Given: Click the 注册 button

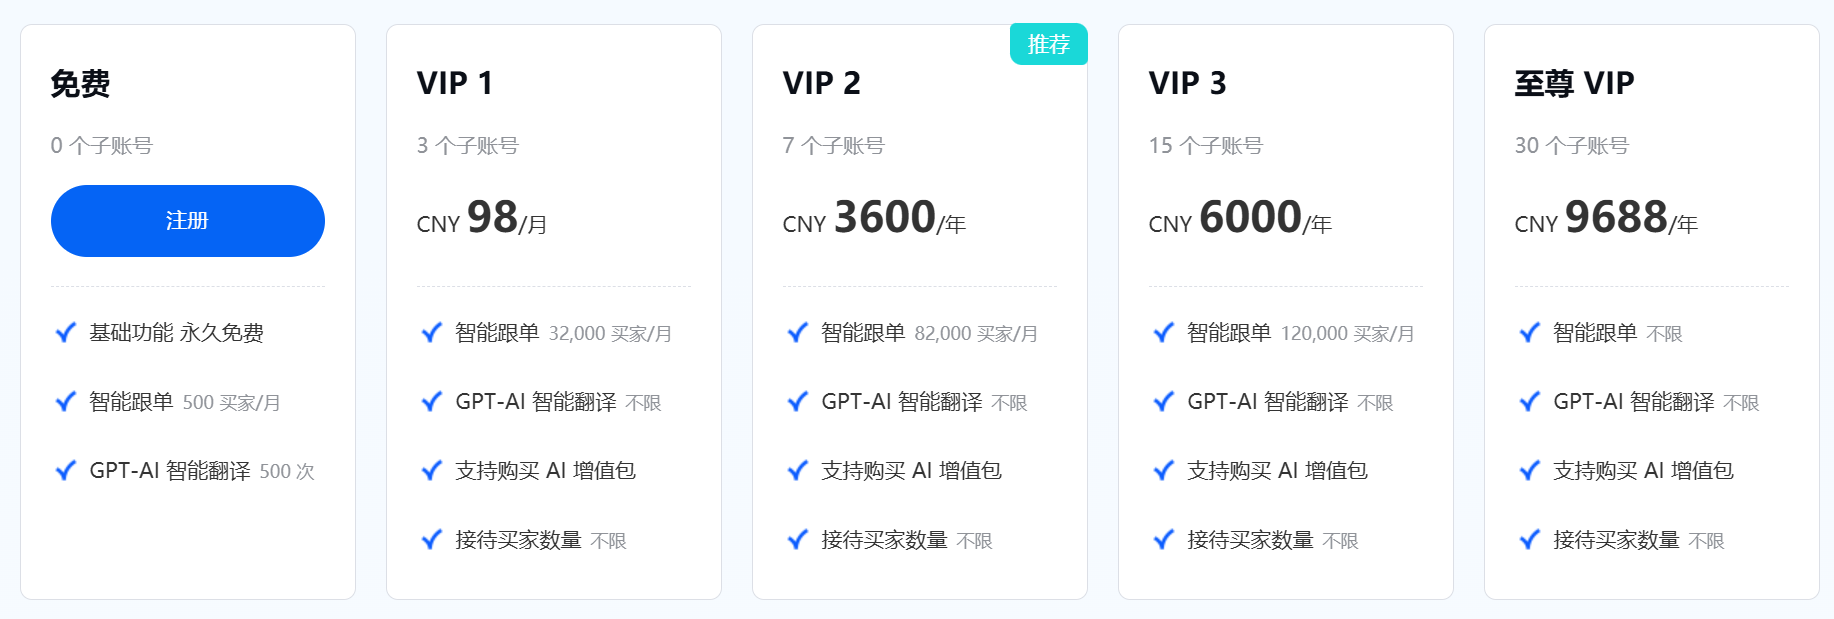Looking at the screenshot, I should pos(187,221).
